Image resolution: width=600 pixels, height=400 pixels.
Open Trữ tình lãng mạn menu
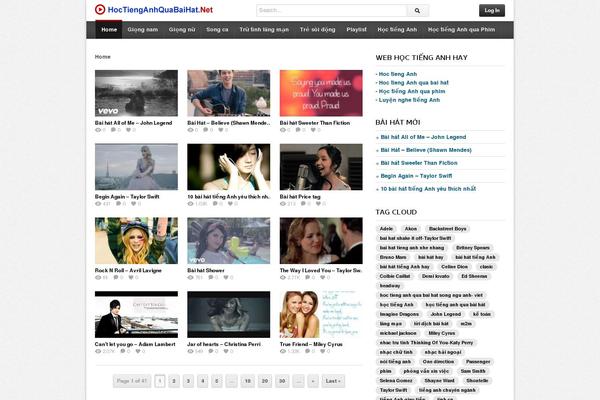264,29
